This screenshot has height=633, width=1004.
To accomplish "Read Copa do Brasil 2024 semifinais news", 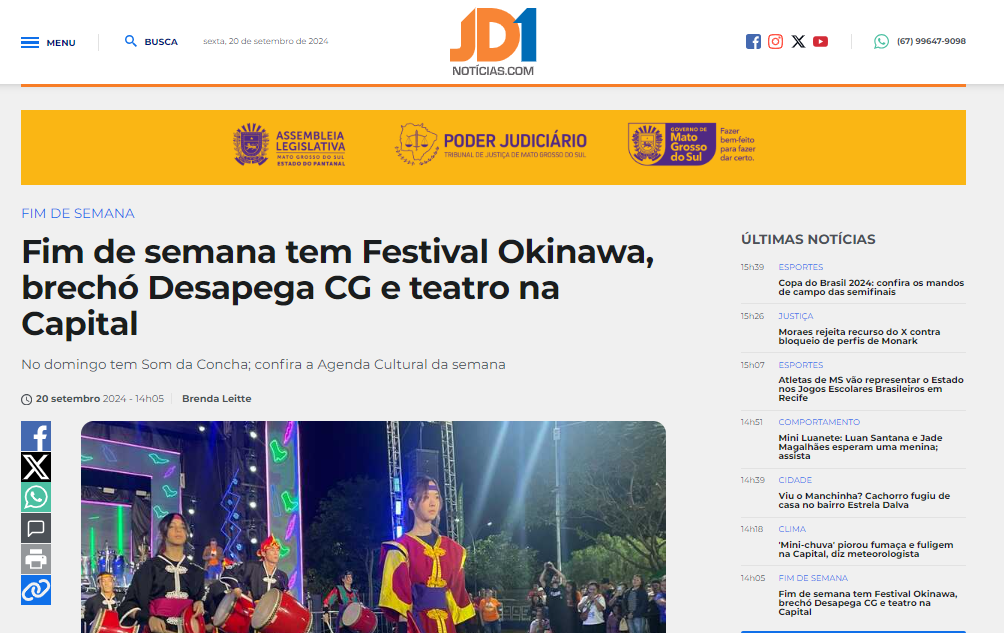I will pyautogui.click(x=871, y=287).
